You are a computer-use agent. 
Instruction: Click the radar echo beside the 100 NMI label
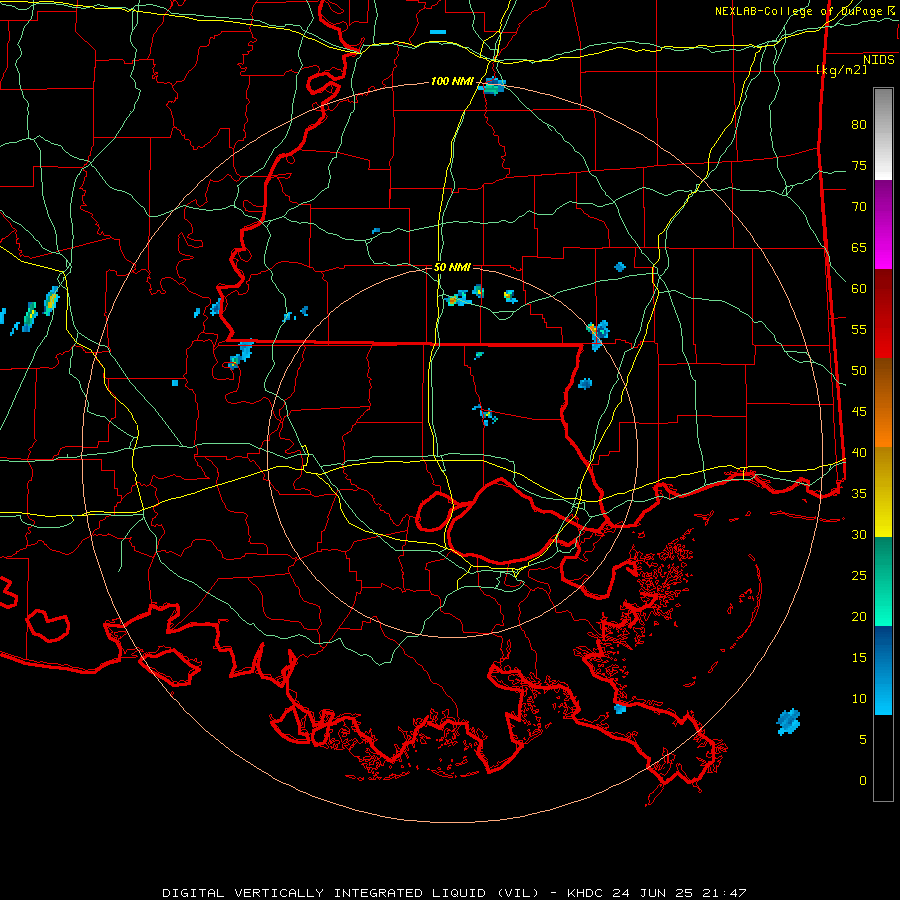[x=493, y=86]
